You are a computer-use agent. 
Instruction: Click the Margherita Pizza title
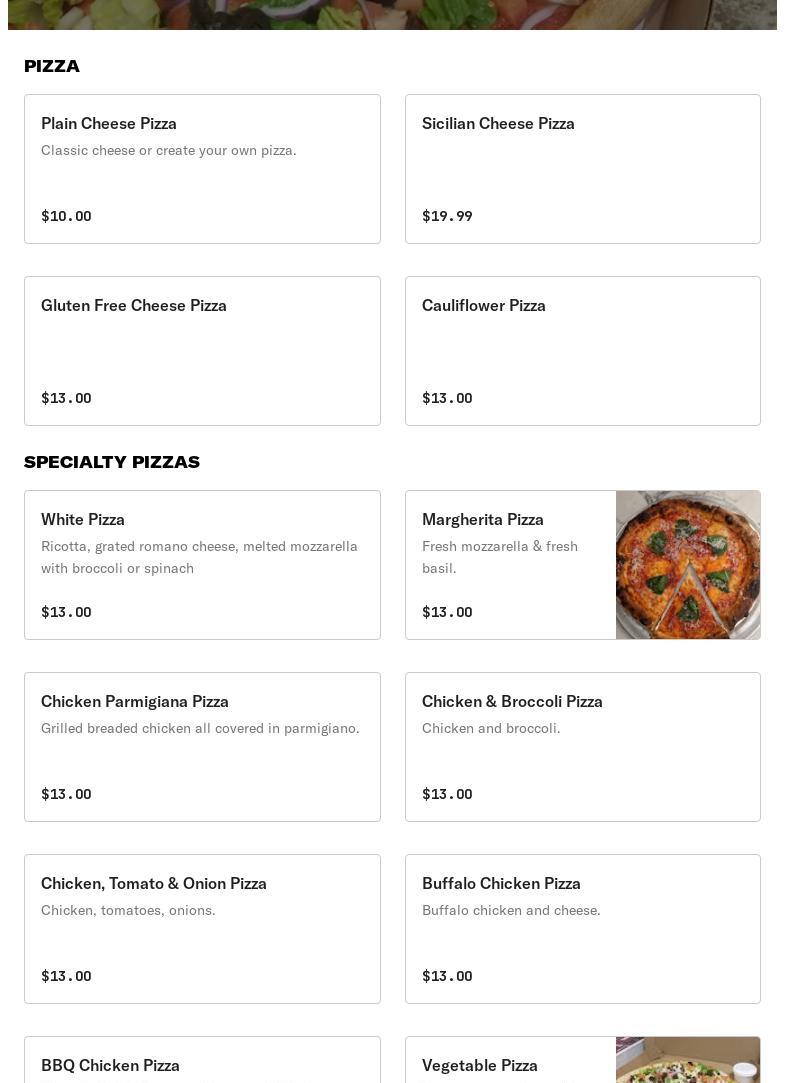tap(483, 519)
